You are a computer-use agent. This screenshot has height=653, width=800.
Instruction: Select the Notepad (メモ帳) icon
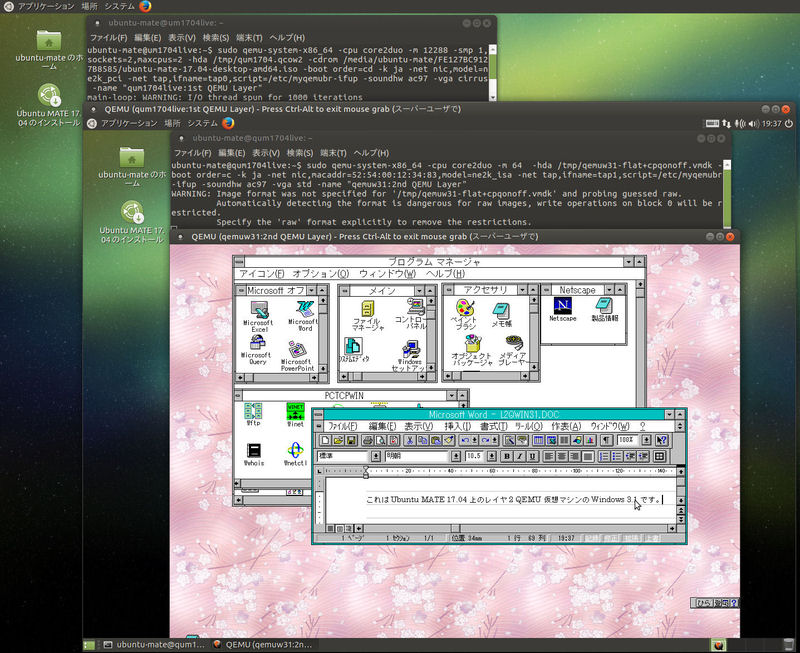[x=502, y=315]
